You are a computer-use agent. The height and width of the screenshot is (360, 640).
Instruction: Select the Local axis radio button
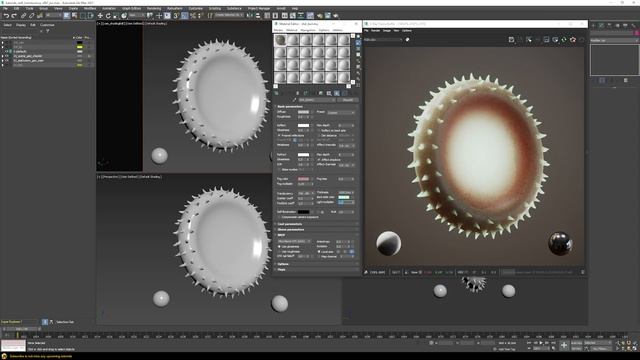point(319,252)
